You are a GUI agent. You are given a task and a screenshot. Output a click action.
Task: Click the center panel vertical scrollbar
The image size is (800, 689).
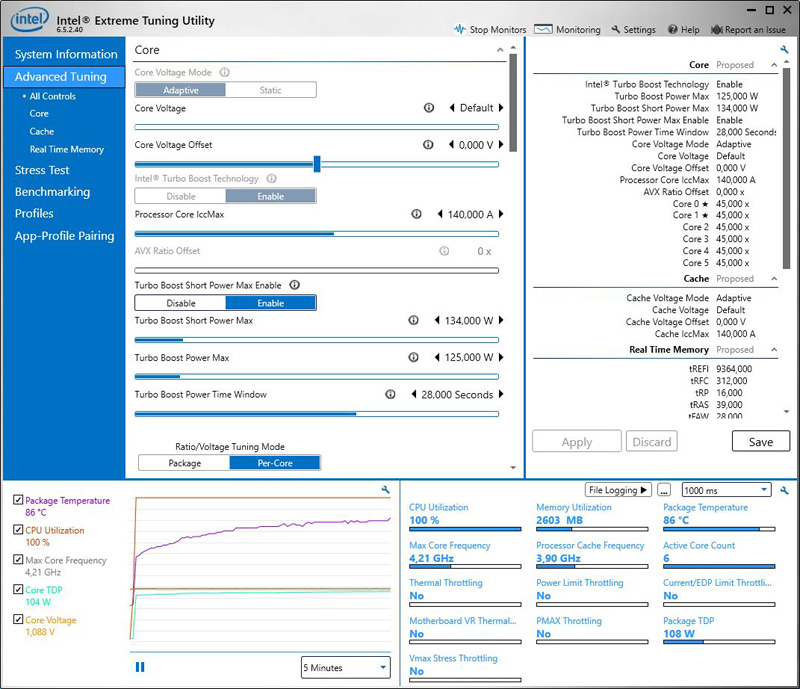[513, 103]
